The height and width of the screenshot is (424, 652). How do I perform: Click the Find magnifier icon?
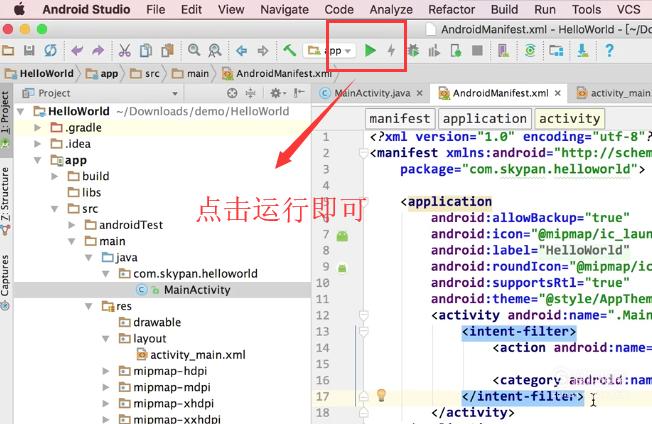[x=193, y=50]
